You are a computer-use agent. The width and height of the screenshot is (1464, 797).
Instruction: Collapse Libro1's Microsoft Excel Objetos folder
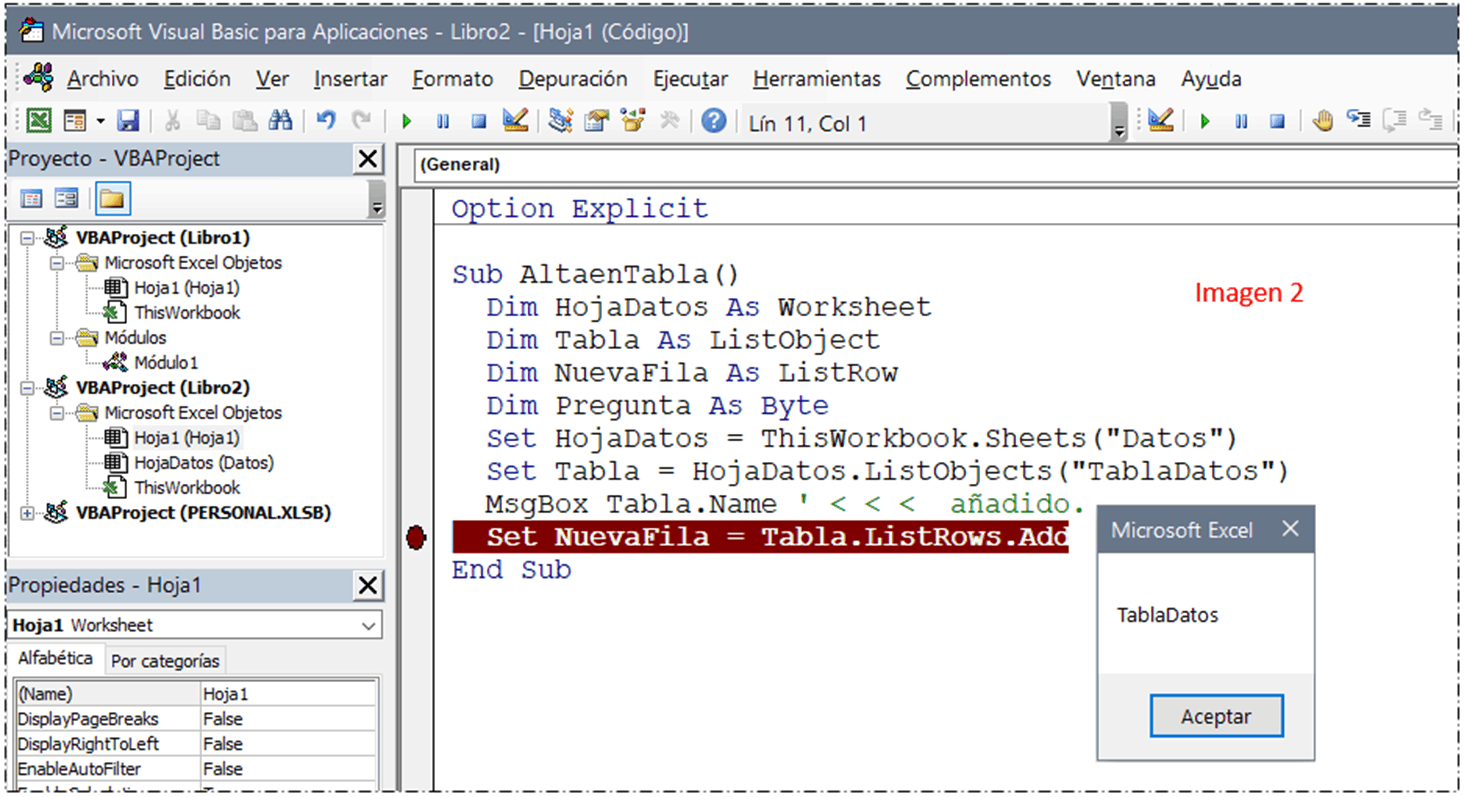56,263
